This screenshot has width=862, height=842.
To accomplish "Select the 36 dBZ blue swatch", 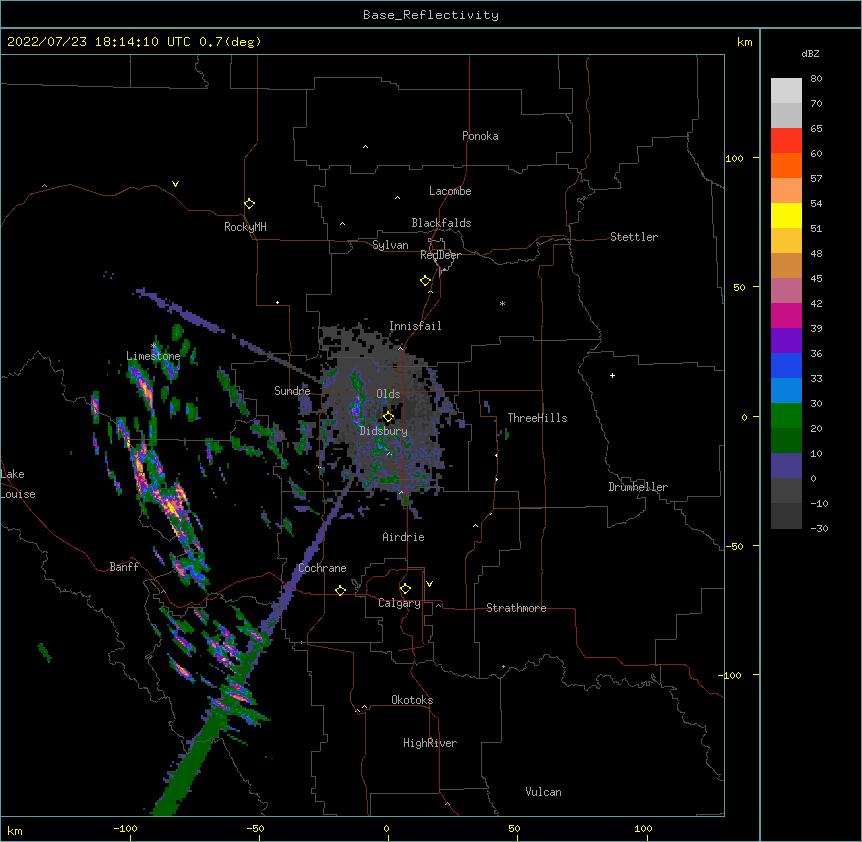I will (x=786, y=365).
